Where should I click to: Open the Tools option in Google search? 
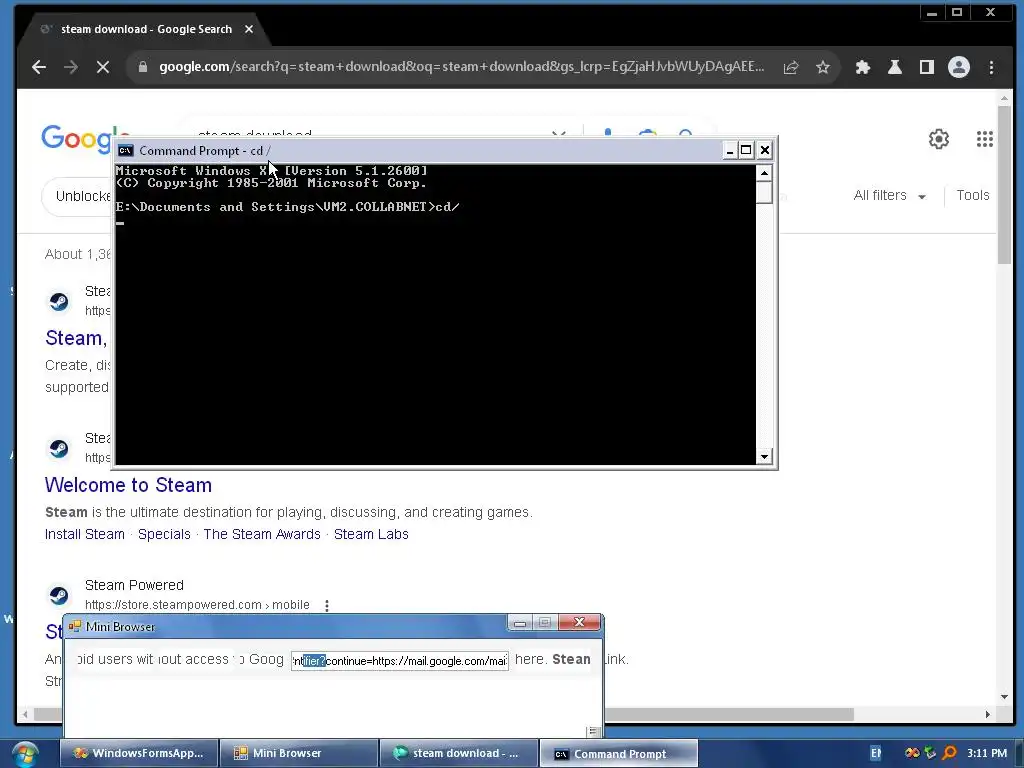pos(972,195)
